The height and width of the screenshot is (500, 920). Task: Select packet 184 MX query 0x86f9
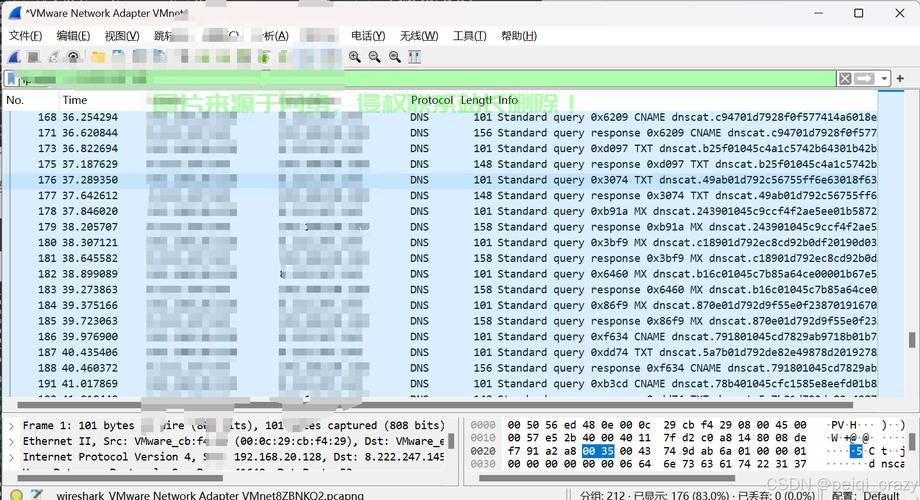coord(440,305)
